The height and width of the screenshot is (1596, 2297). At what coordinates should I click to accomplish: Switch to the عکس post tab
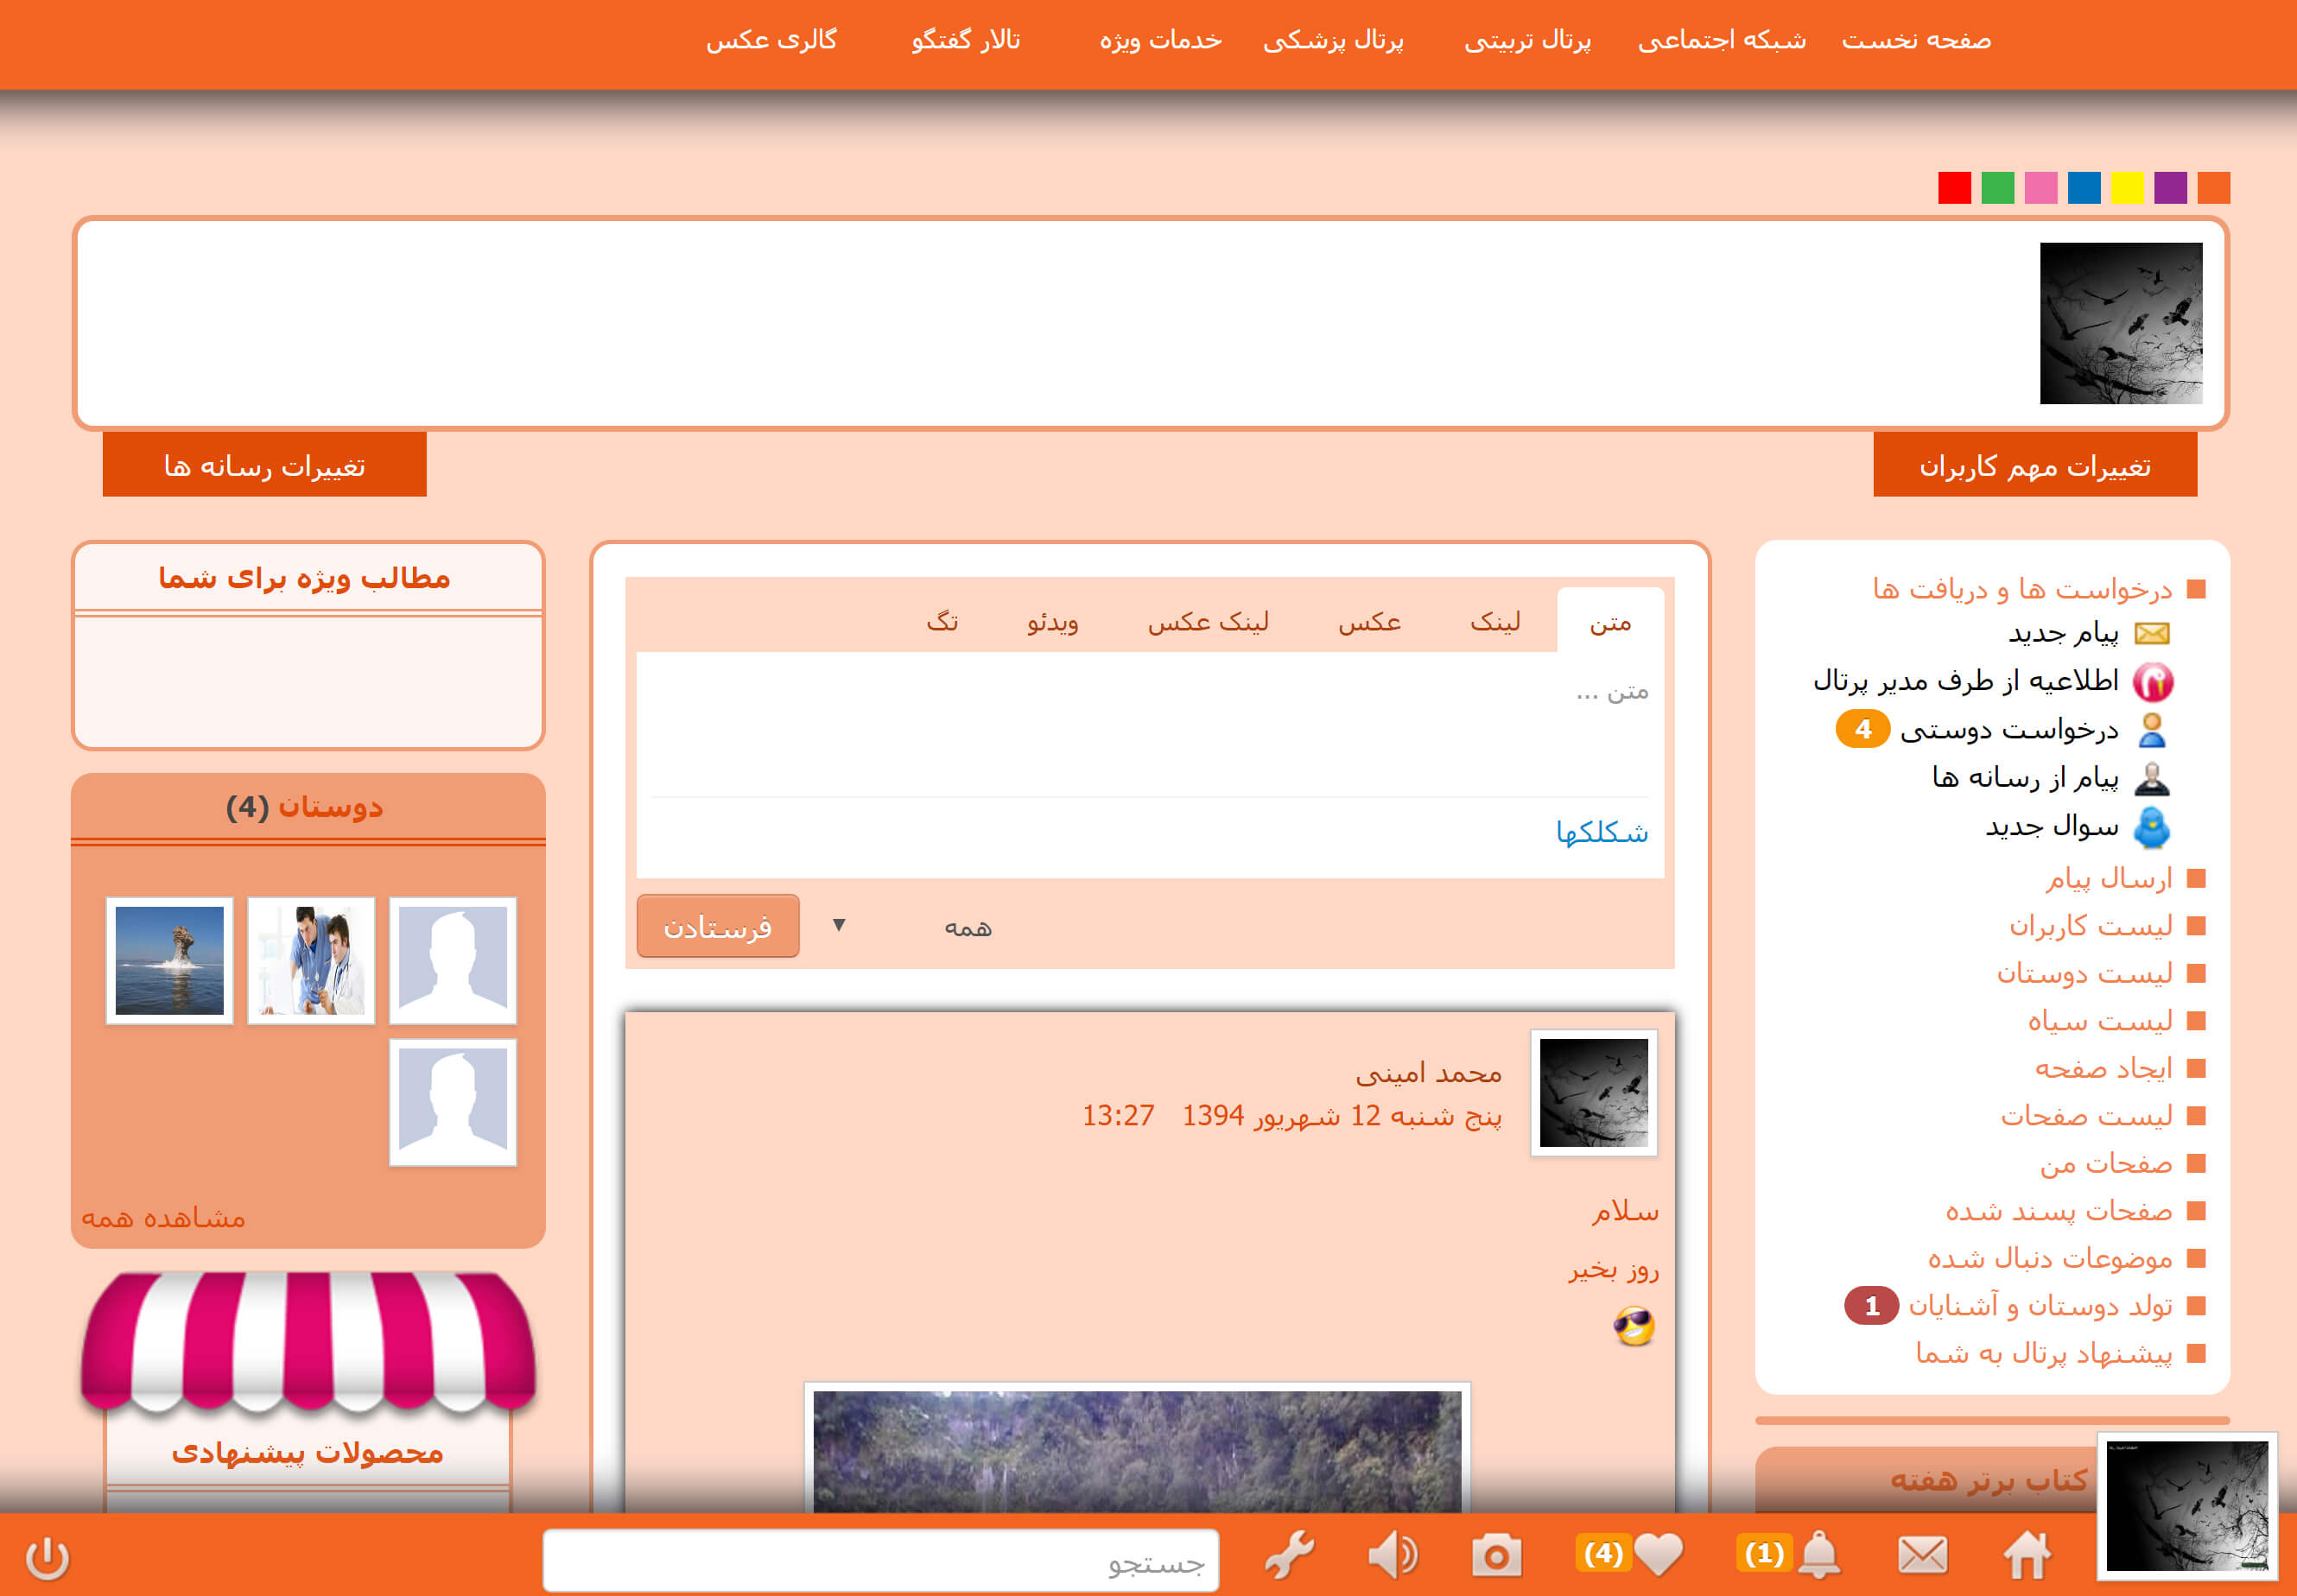point(1369,622)
